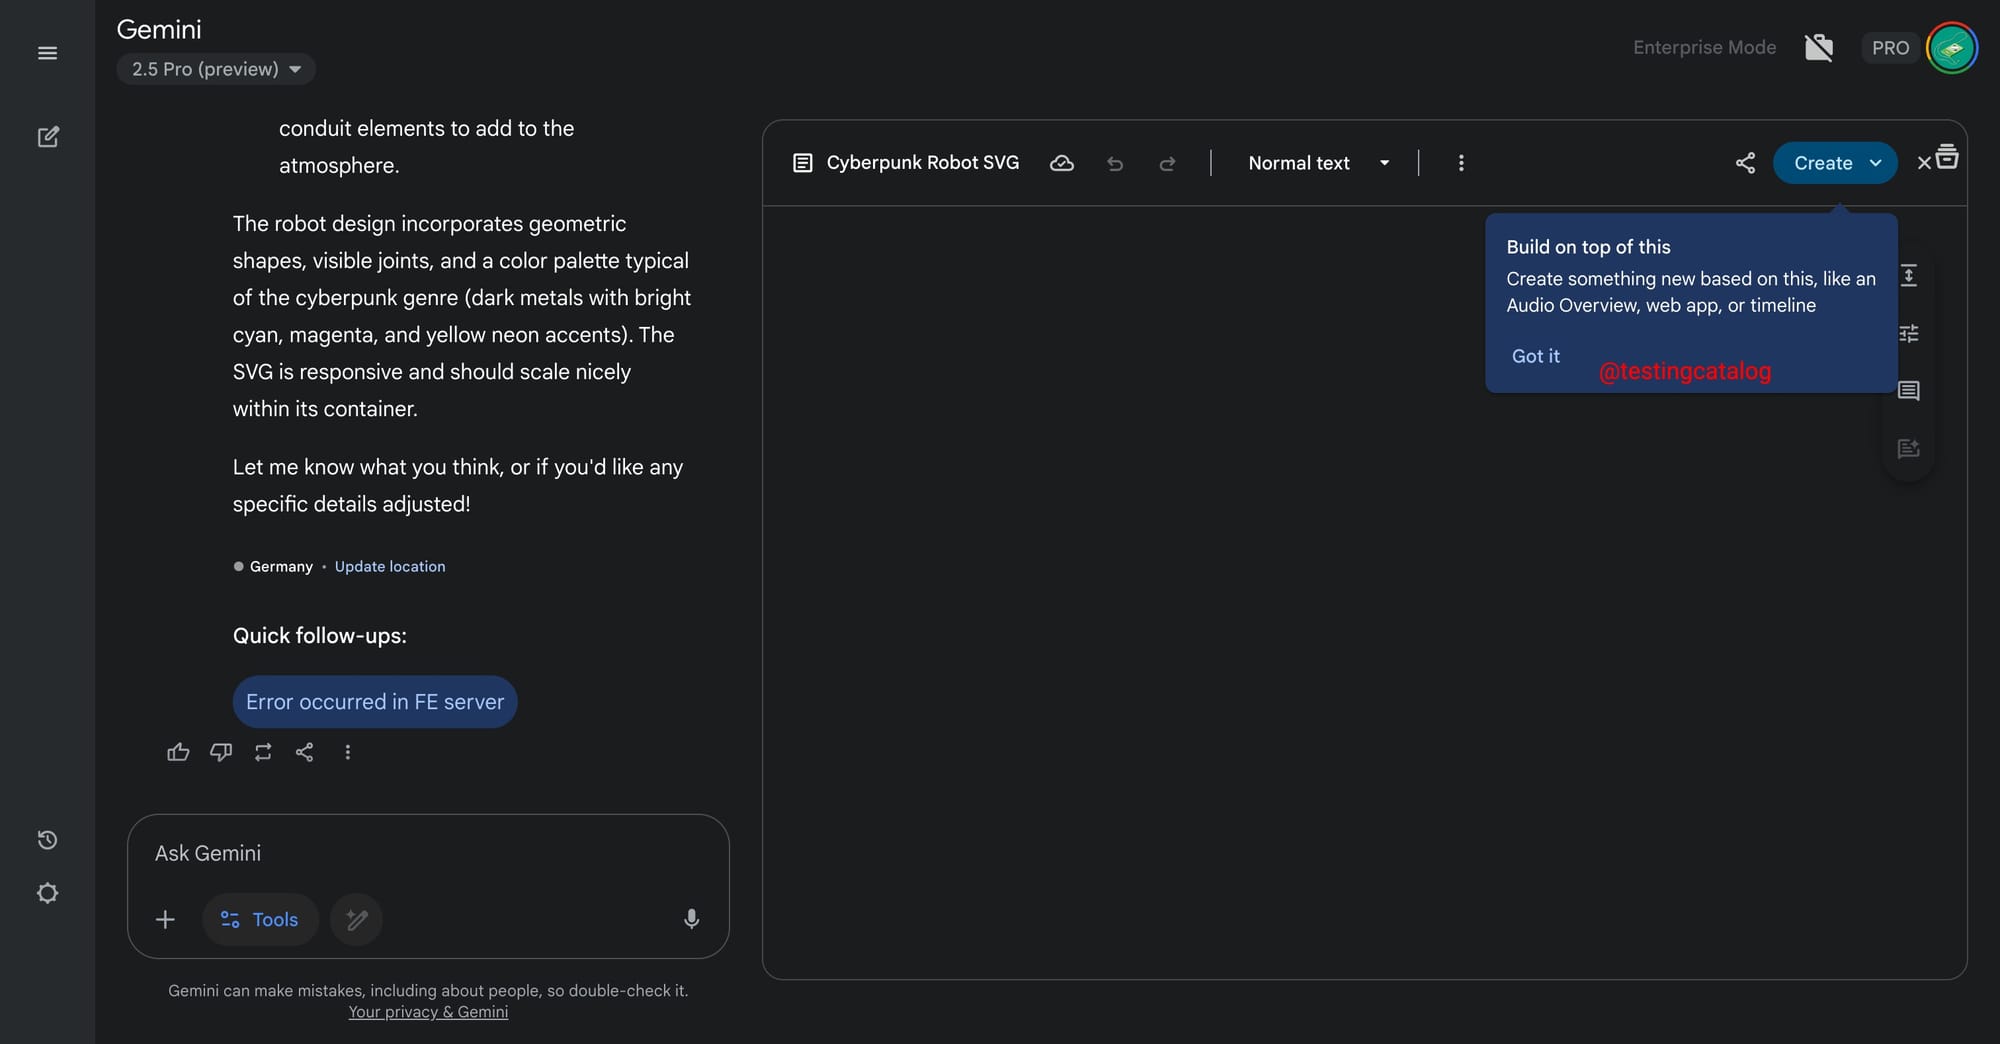Viewport: 2000px width, 1044px height.
Task: Open the Your privacy & Gemini link
Action: click(428, 1012)
